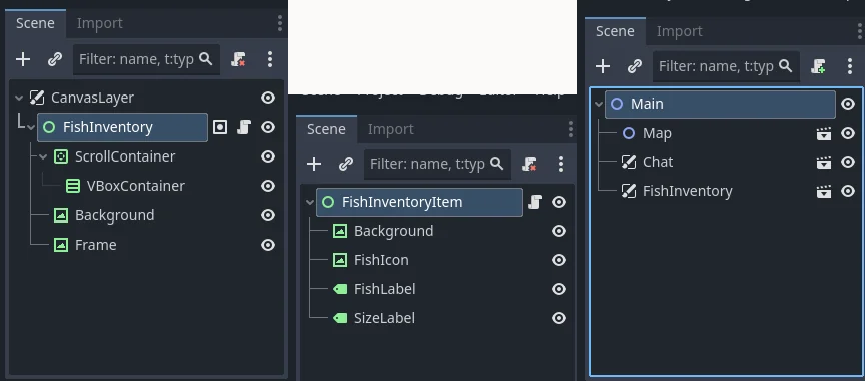Viewport: 865px width, 381px height.
Task: Toggle visibility of FishIcon node
Action: (559, 260)
